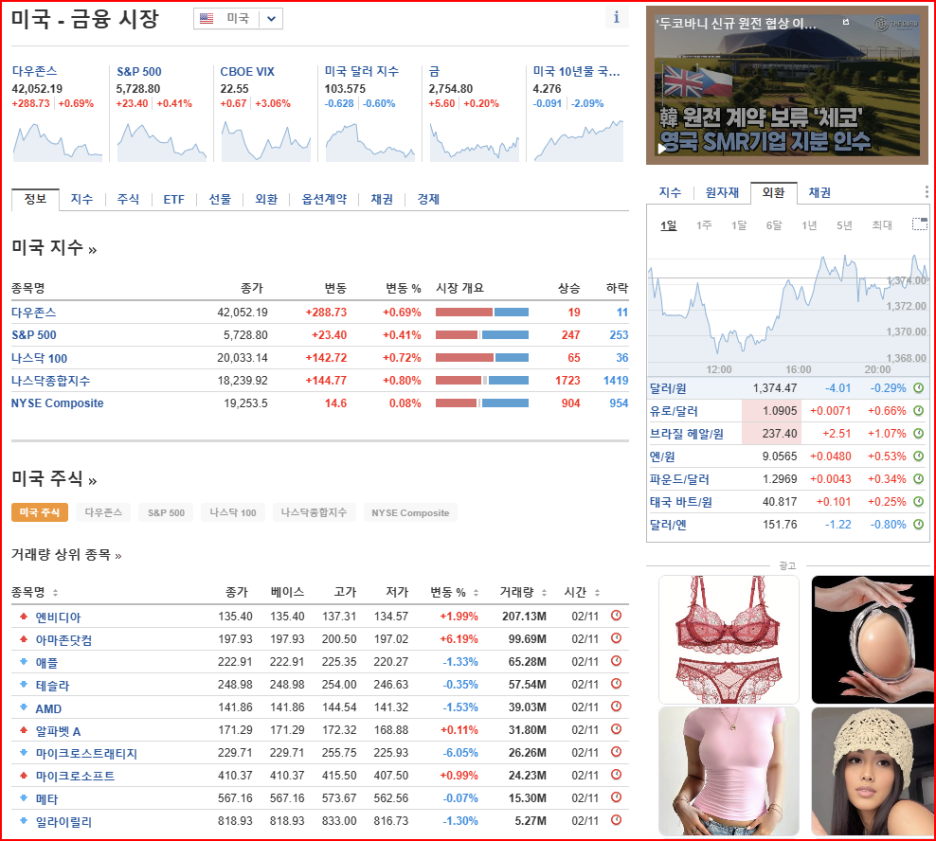Screen dimensions: 936x841
Task: Switch the forex chart to 1주 range
Action: tap(704, 225)
